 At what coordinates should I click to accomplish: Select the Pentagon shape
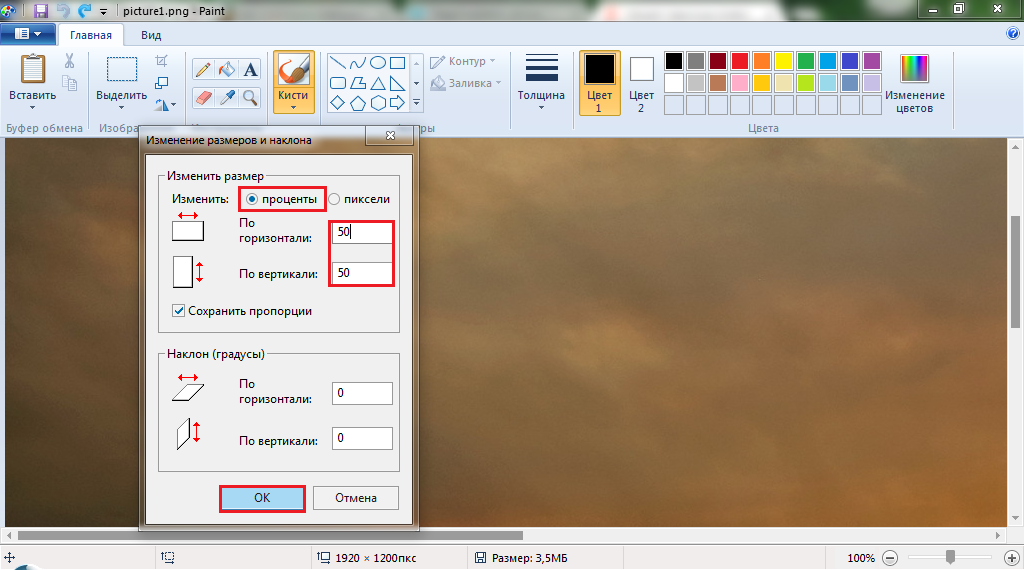point(358,103)
